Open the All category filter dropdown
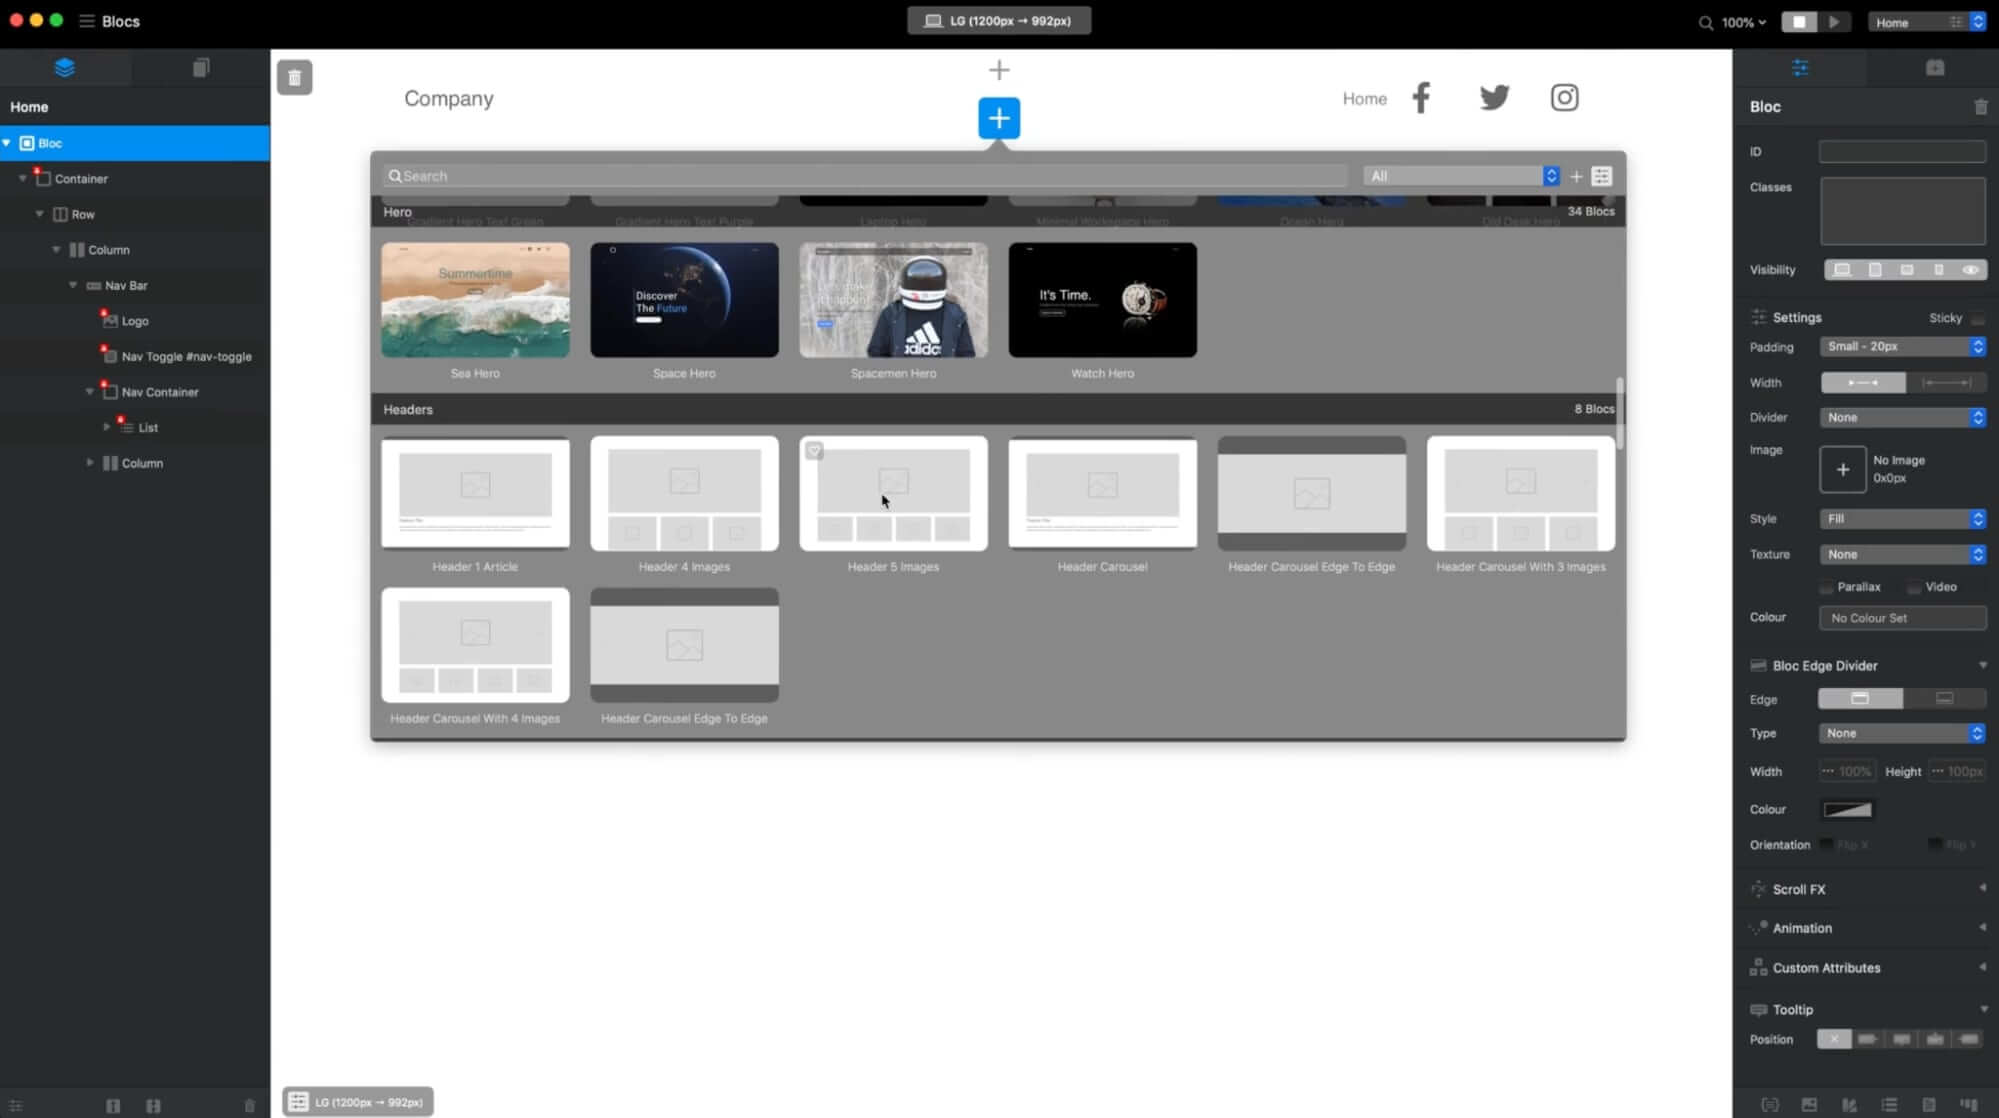 1461,176
